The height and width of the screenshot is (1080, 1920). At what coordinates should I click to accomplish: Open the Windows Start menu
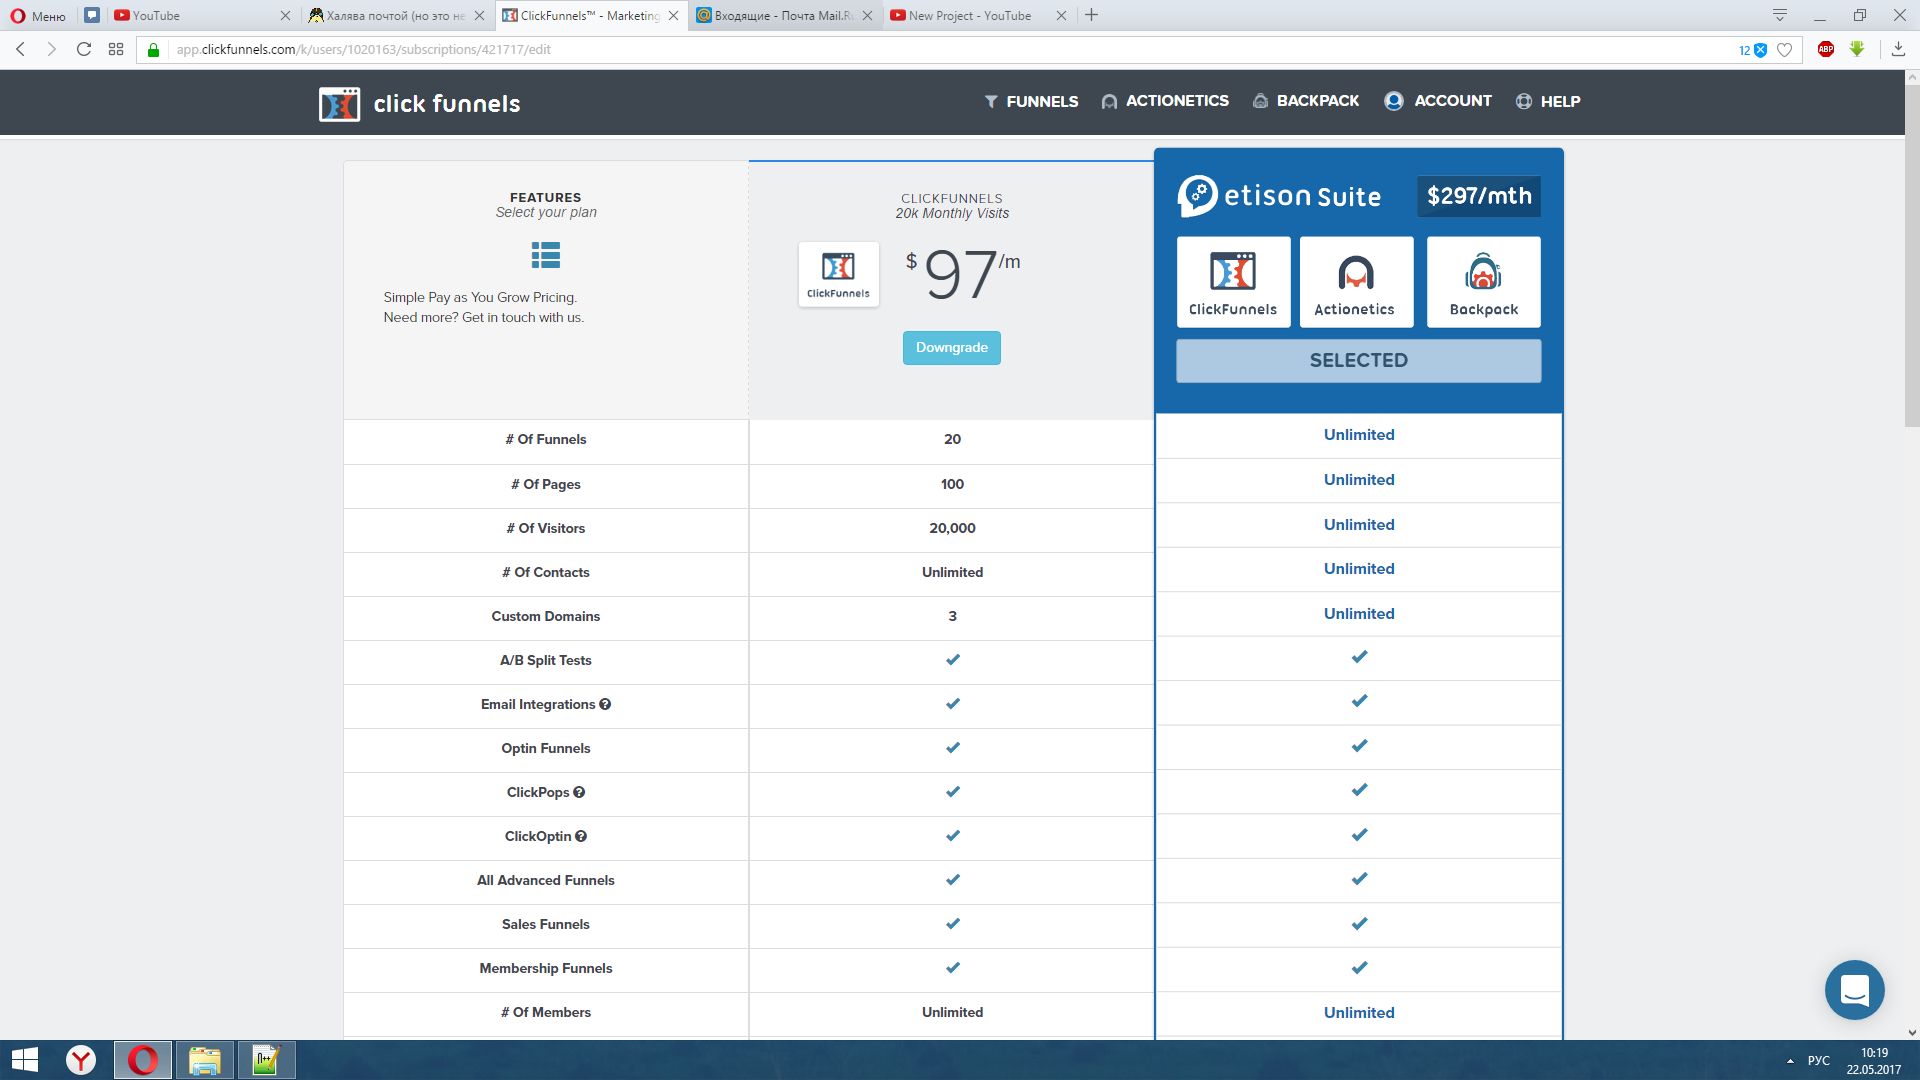(x=25, y=1060)
